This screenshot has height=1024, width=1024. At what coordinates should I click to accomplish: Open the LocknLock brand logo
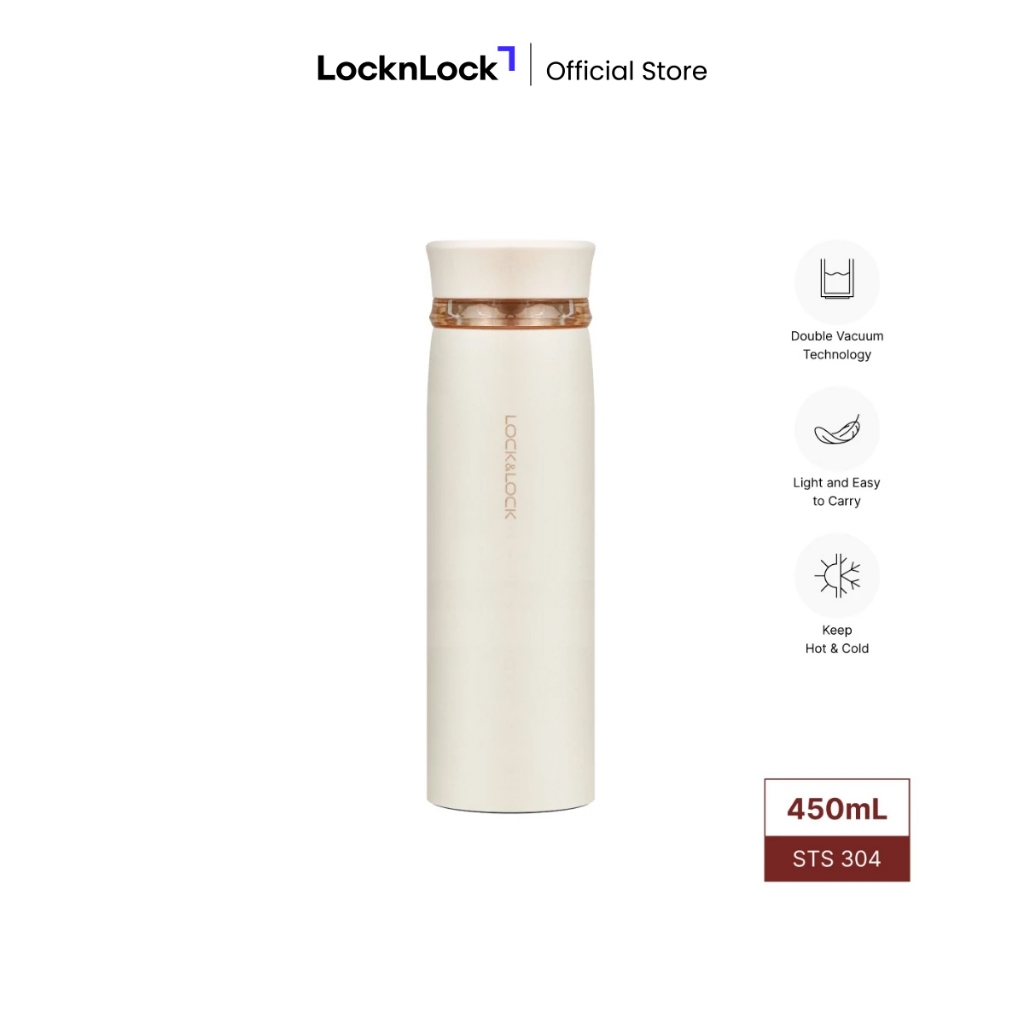(x=416, y=65)
